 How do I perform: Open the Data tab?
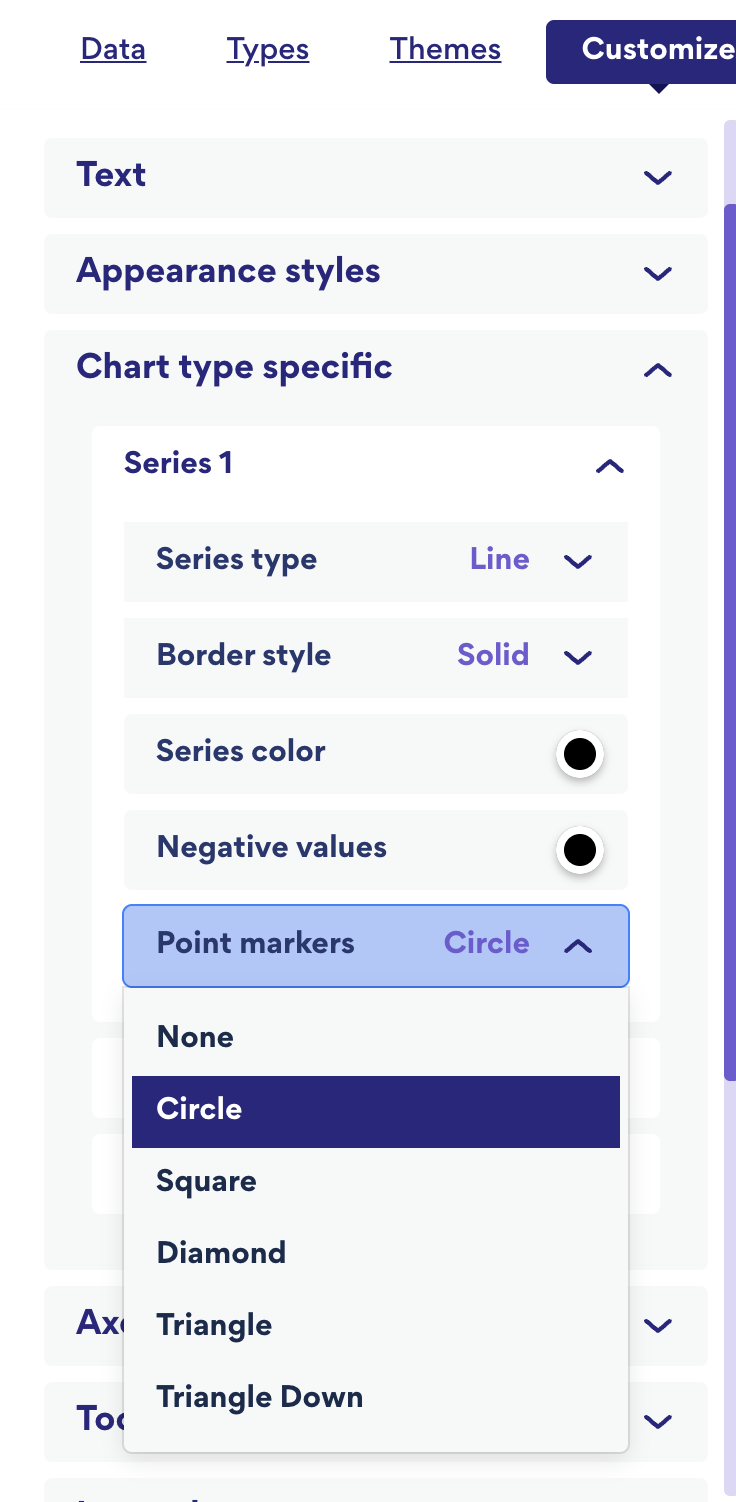click(x=113, y=49)
